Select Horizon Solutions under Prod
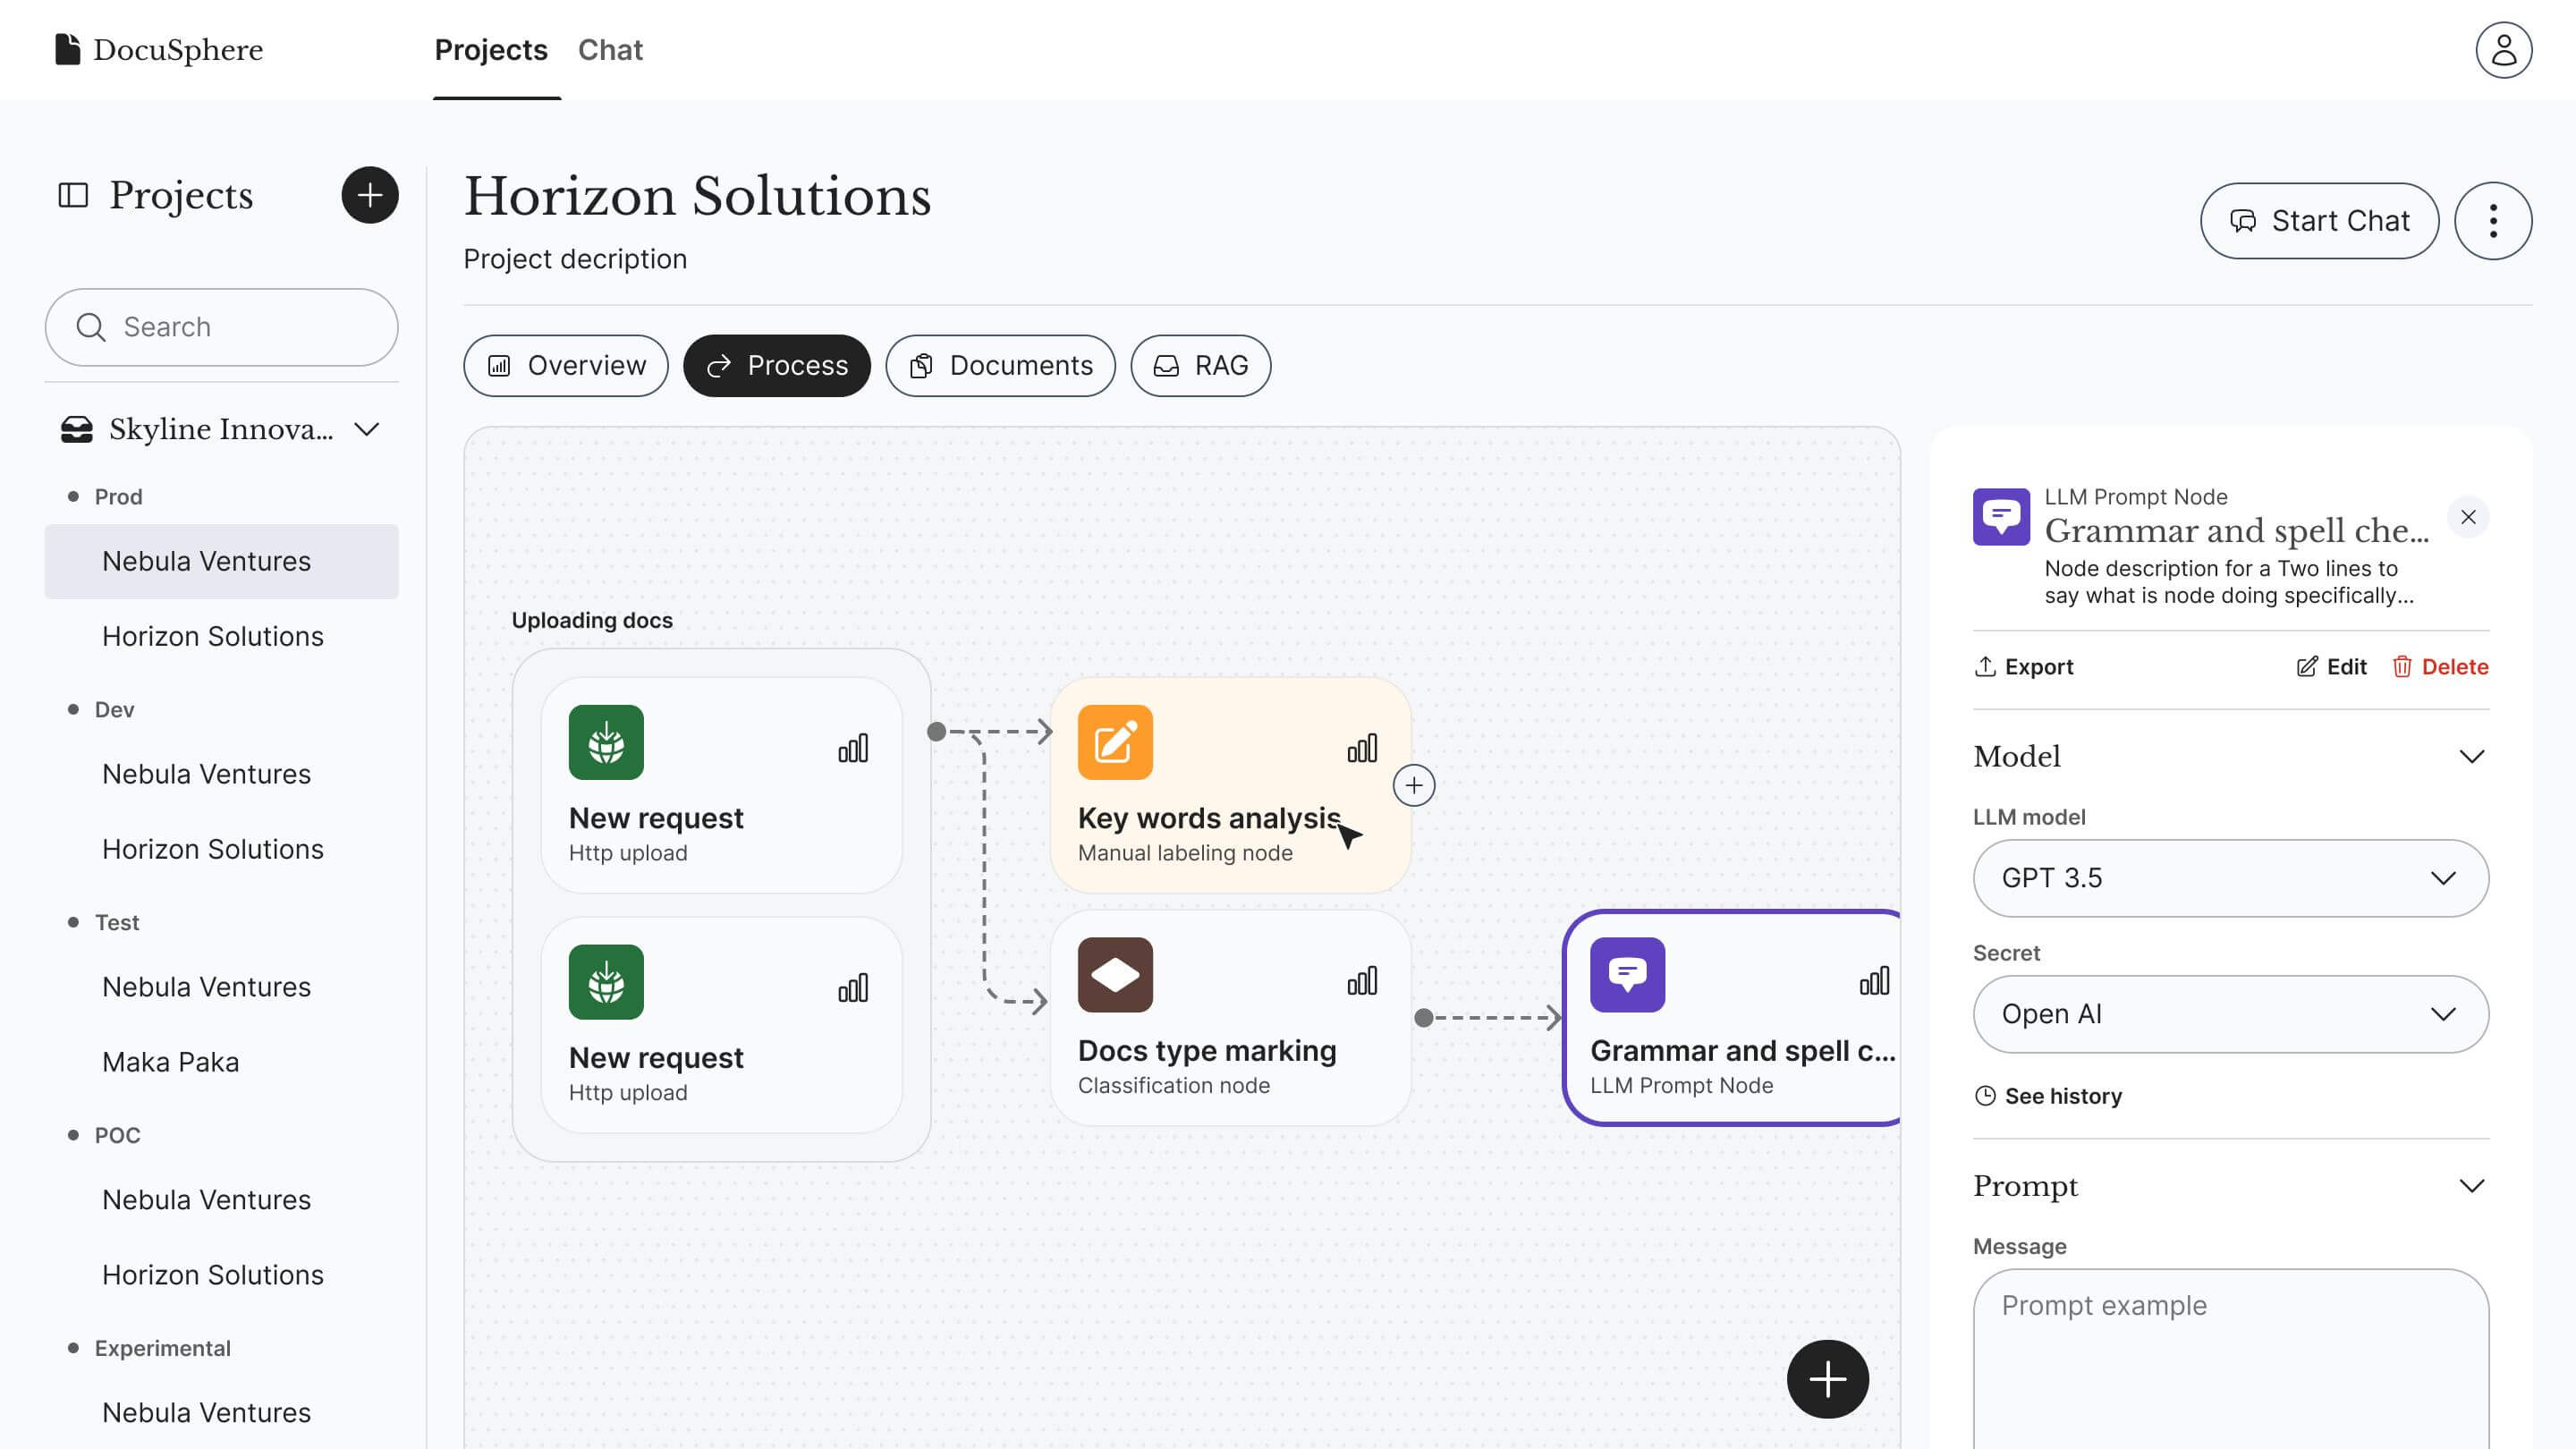The height and width of the screenshot is (1449, 2576). (221, 637)
